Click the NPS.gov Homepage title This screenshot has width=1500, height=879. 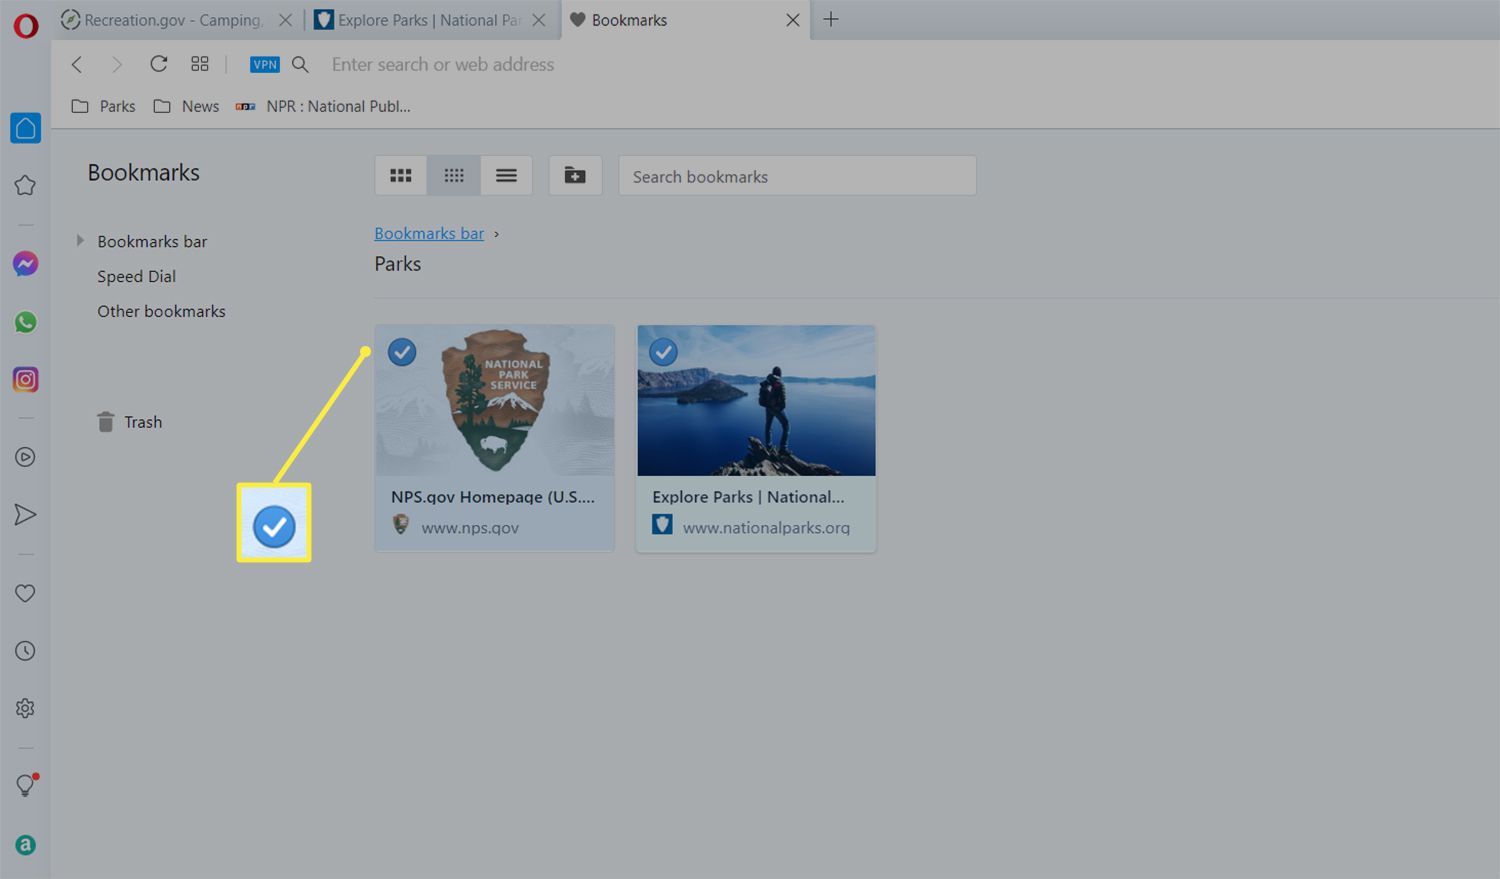click(x=493, y=497)
